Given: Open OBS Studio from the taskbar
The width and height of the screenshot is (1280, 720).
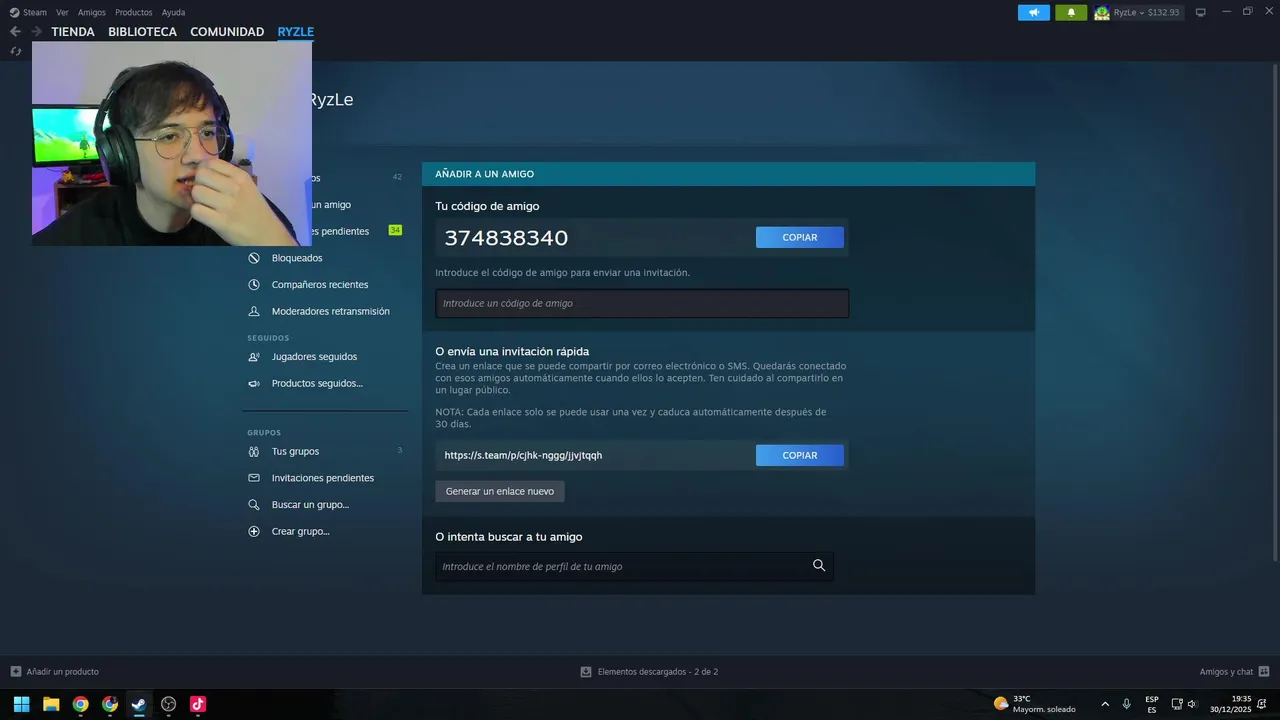Looking at the screenshot, I should tap(168, 704).
